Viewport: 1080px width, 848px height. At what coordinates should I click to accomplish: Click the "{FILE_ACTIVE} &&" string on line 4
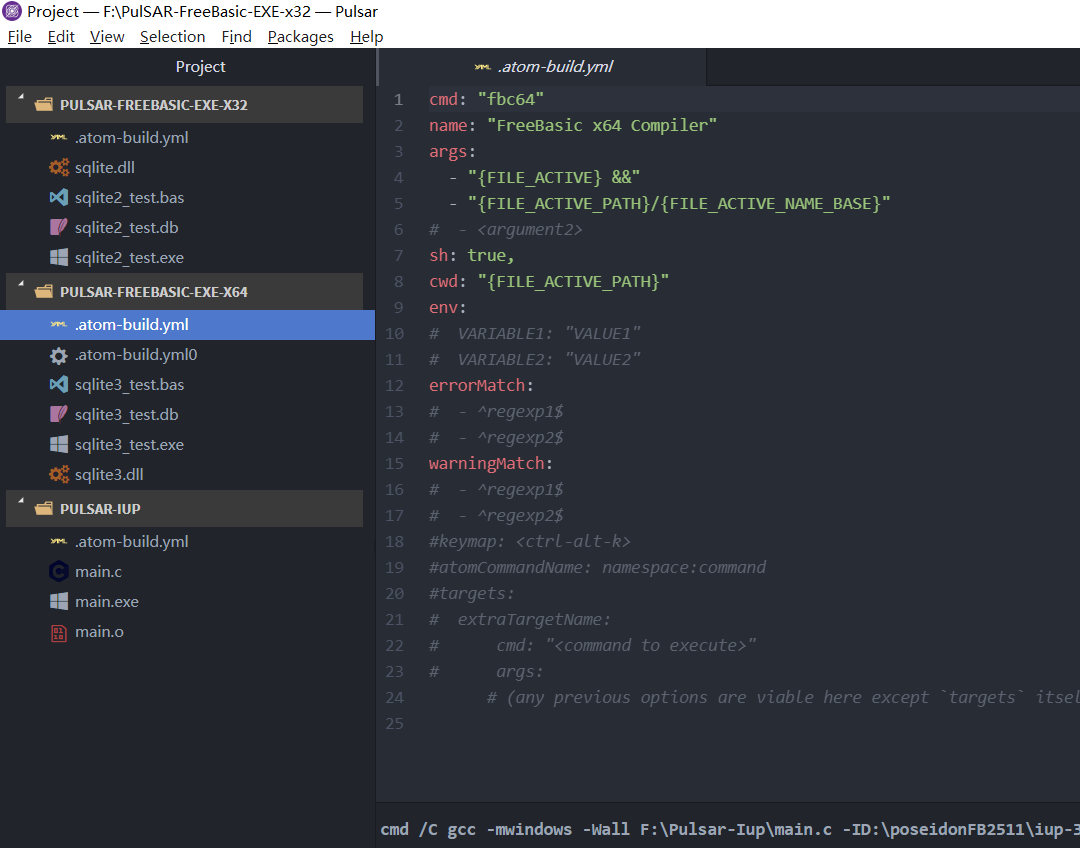pos(554,178)
